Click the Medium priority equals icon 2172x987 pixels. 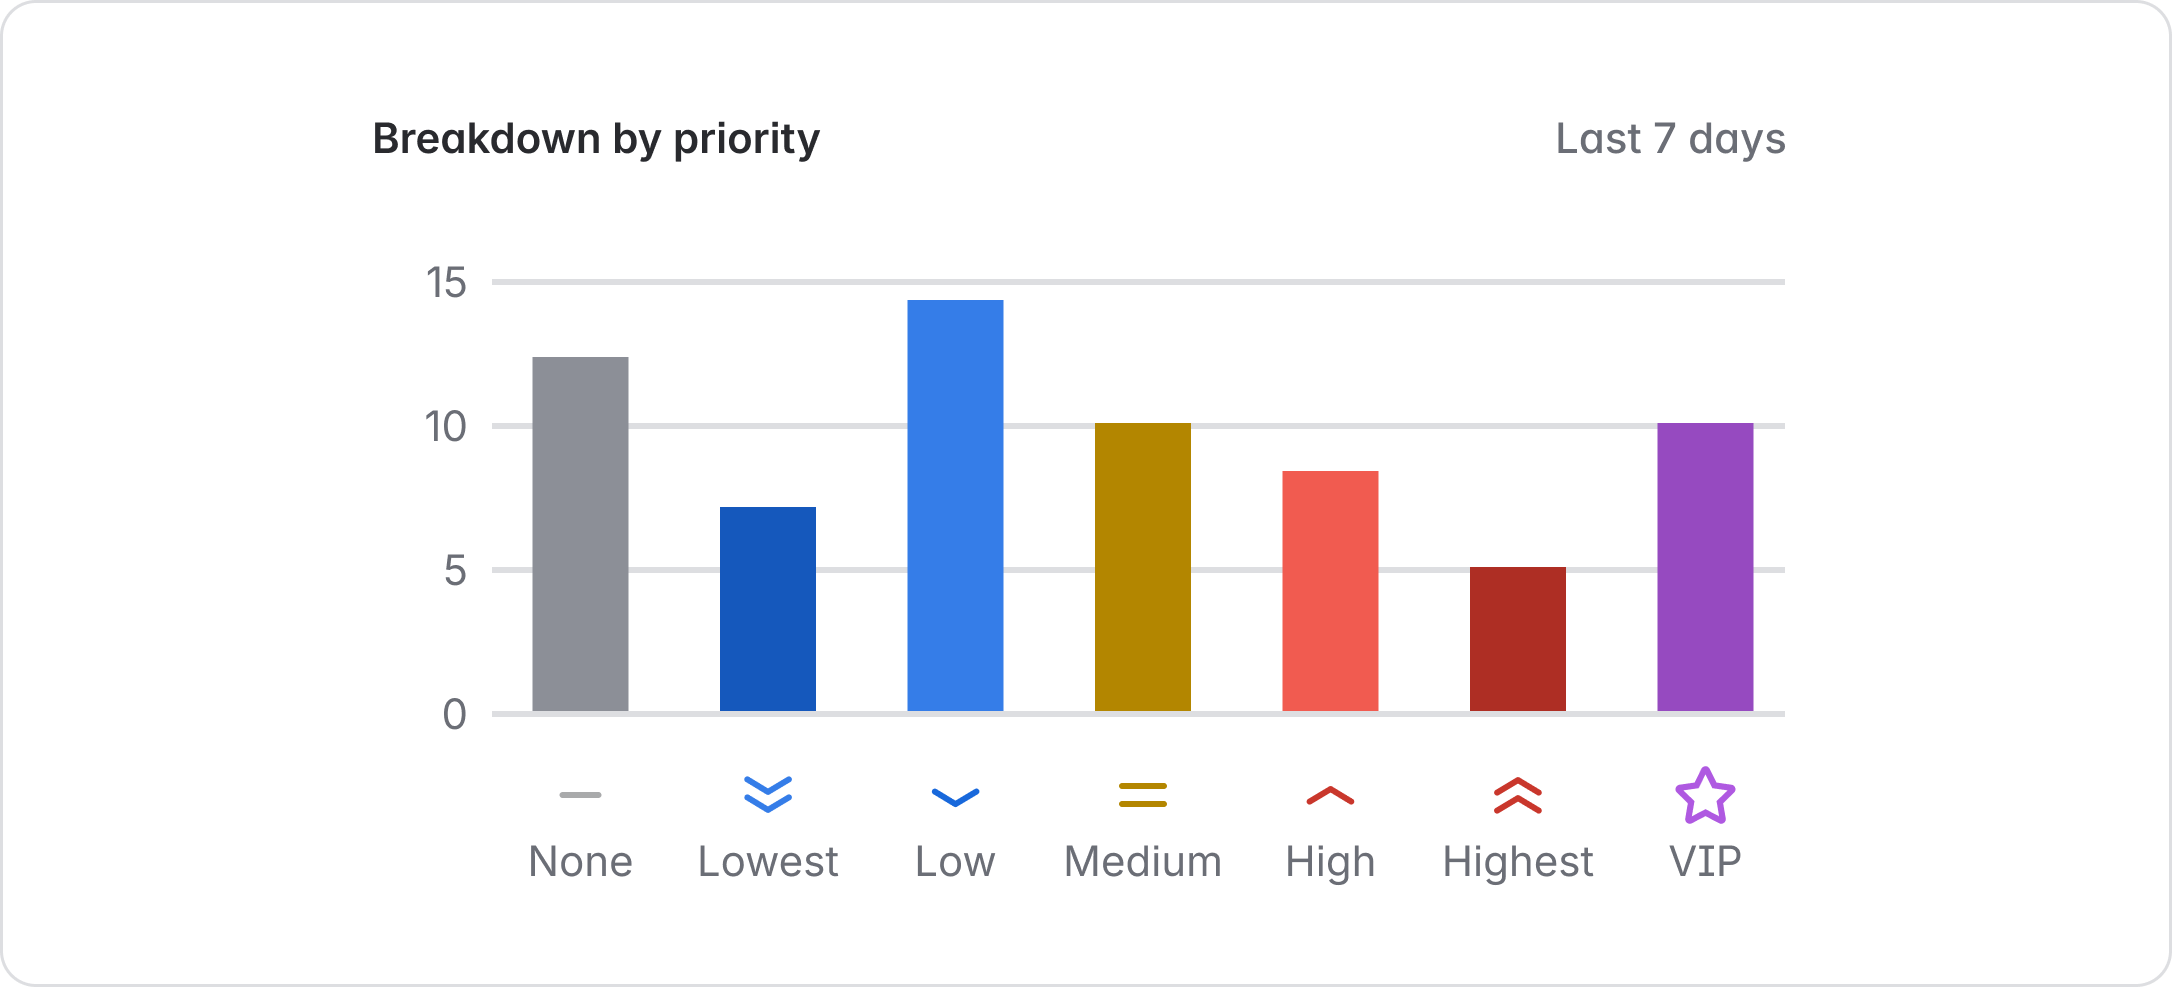(x=1143, y=795)
